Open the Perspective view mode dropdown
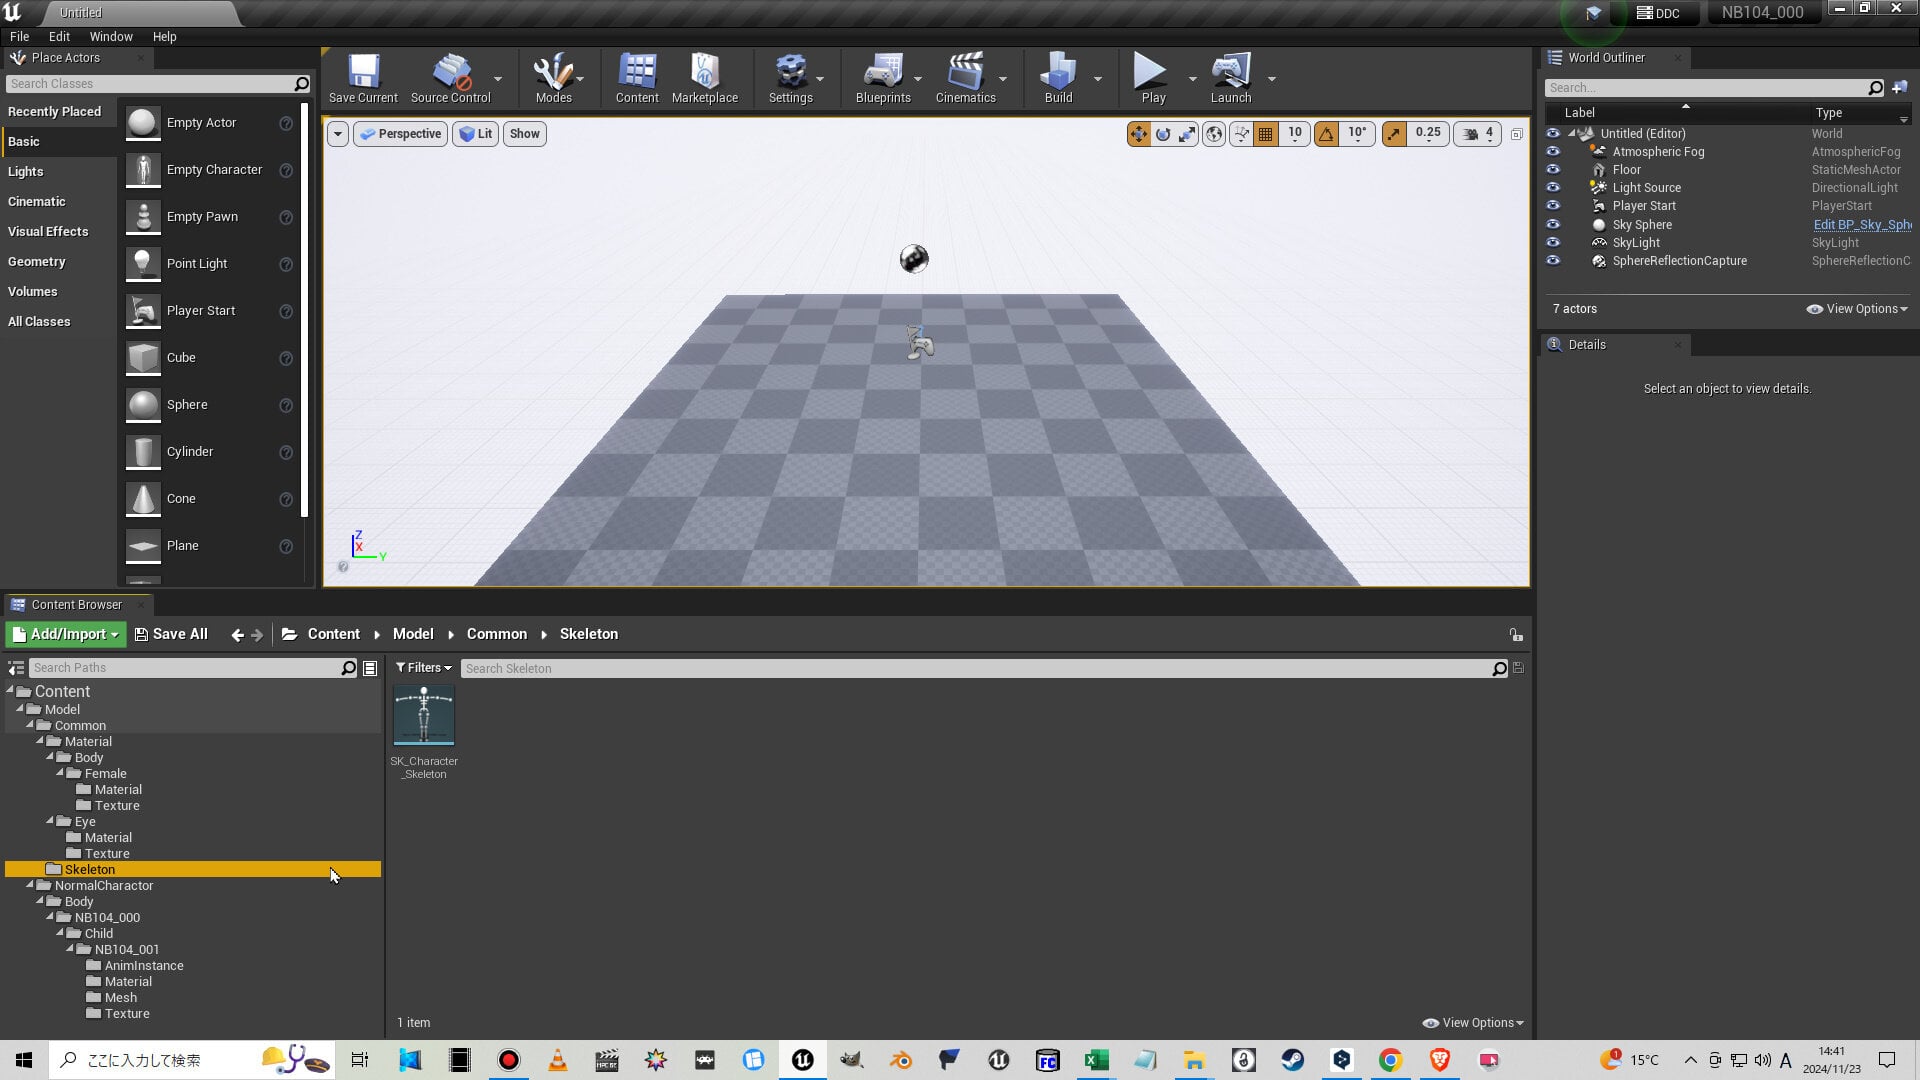This screenshot has width=1920, height=1080. click(x=400, y=134)
